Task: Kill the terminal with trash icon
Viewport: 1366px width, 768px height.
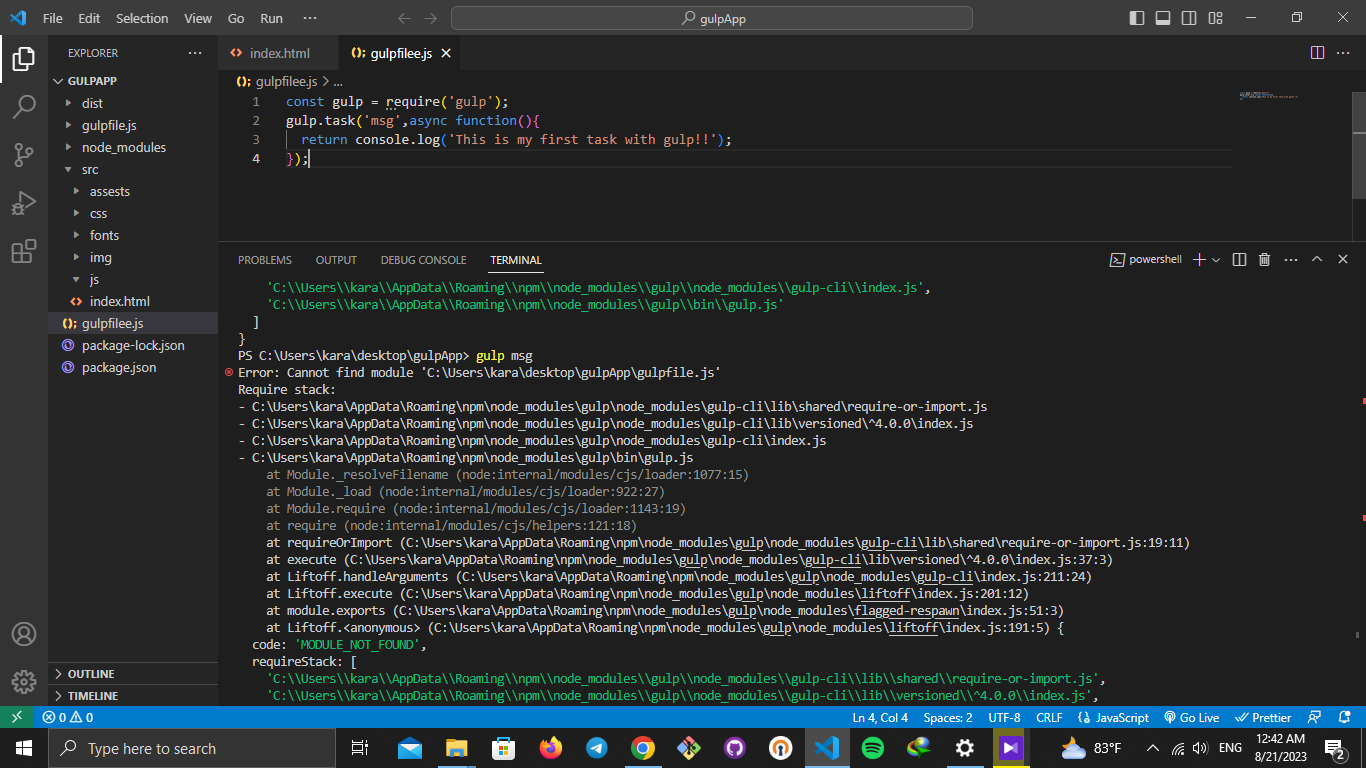Action: click(x=1264, y=259)
